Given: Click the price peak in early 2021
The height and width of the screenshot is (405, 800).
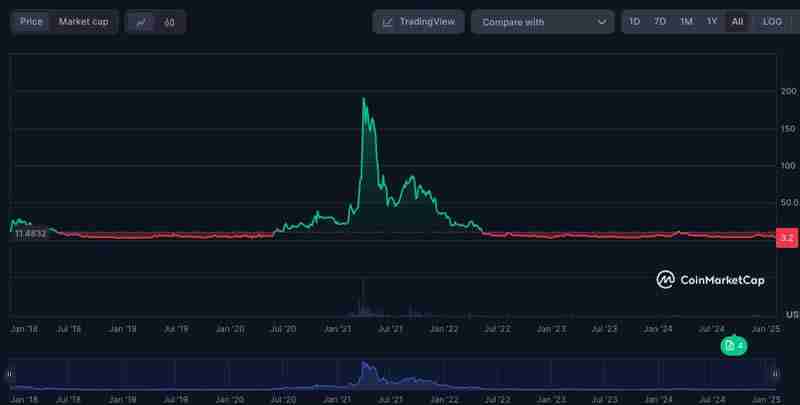Looking at the screenshot, I should 364,99.
